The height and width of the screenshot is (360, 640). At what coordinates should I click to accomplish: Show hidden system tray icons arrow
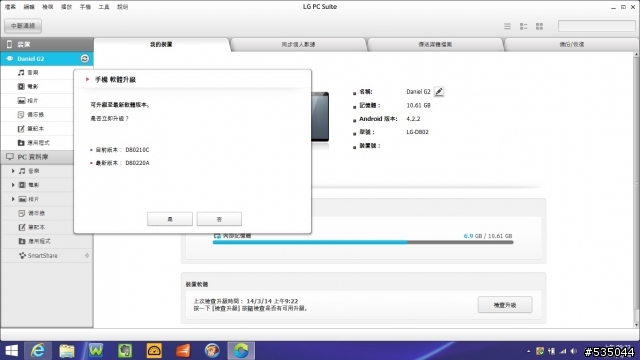pyautogui.click(x=529, y=351)
